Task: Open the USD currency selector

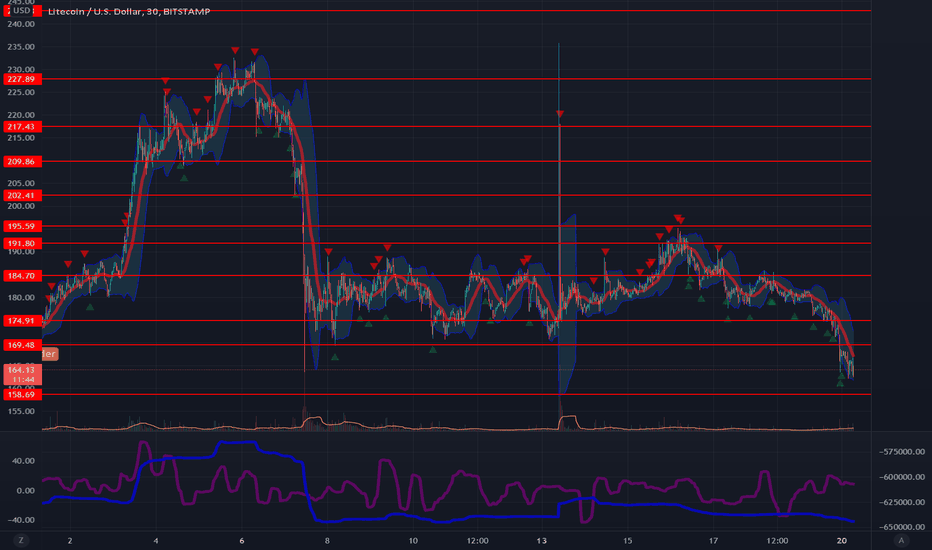Action: 22,11
